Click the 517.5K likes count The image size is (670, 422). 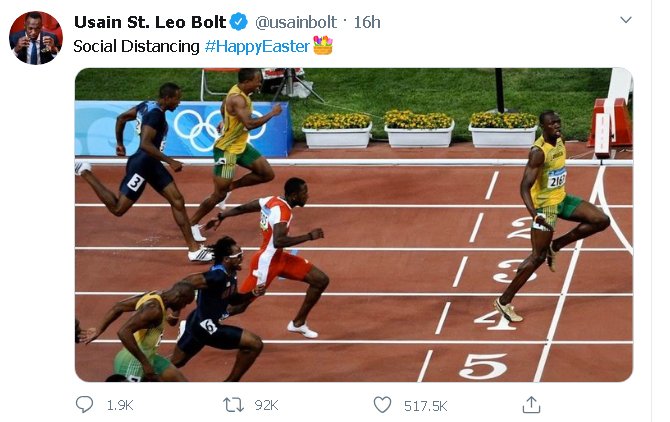(x=426, y=405)
